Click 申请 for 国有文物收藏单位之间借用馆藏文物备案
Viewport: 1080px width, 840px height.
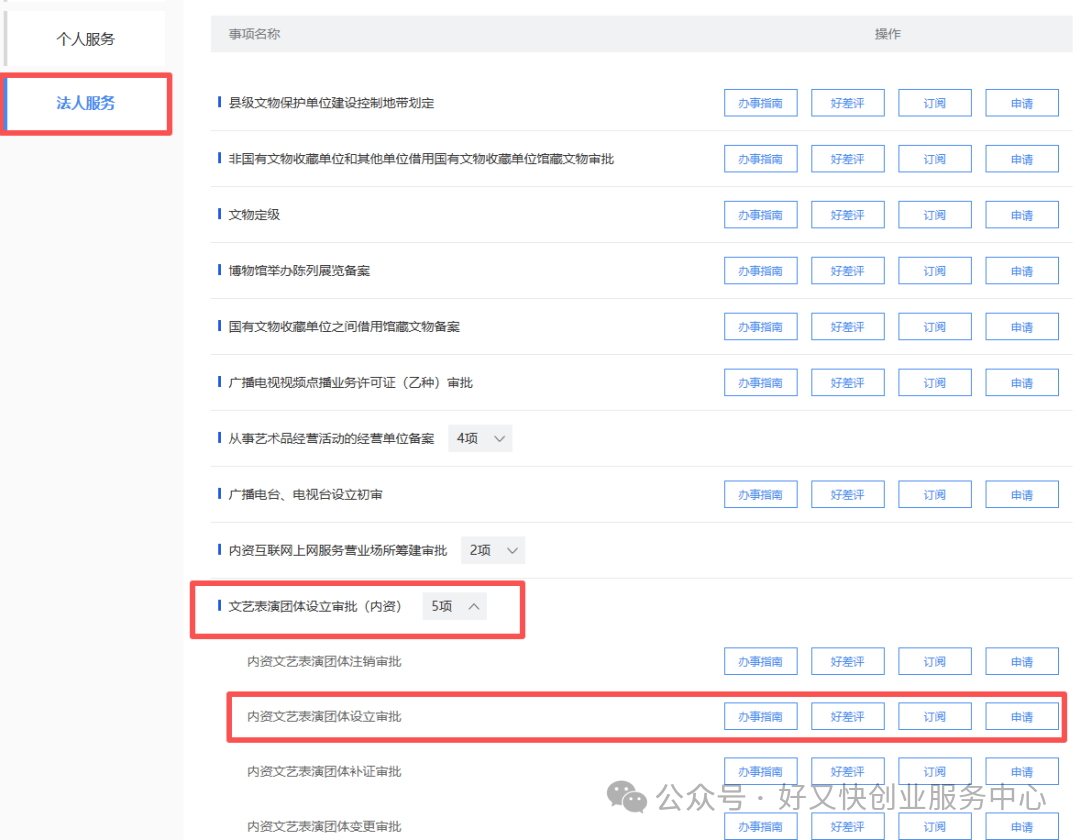point(1022,326)
